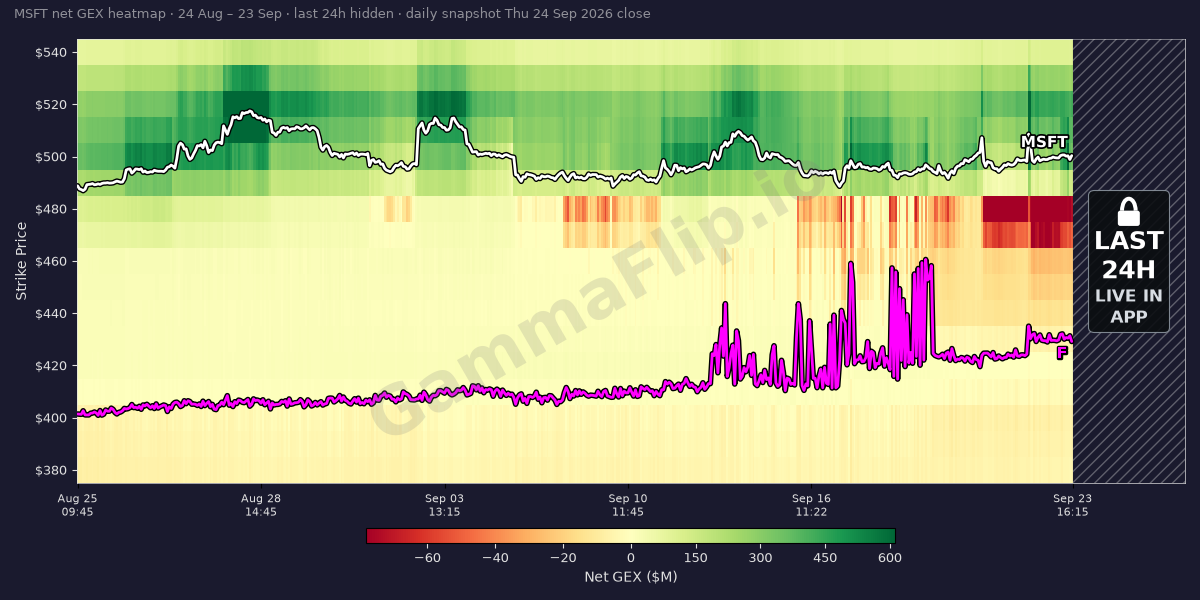
Task: Click the MSFT price line label
Action: click(1044, 142)
